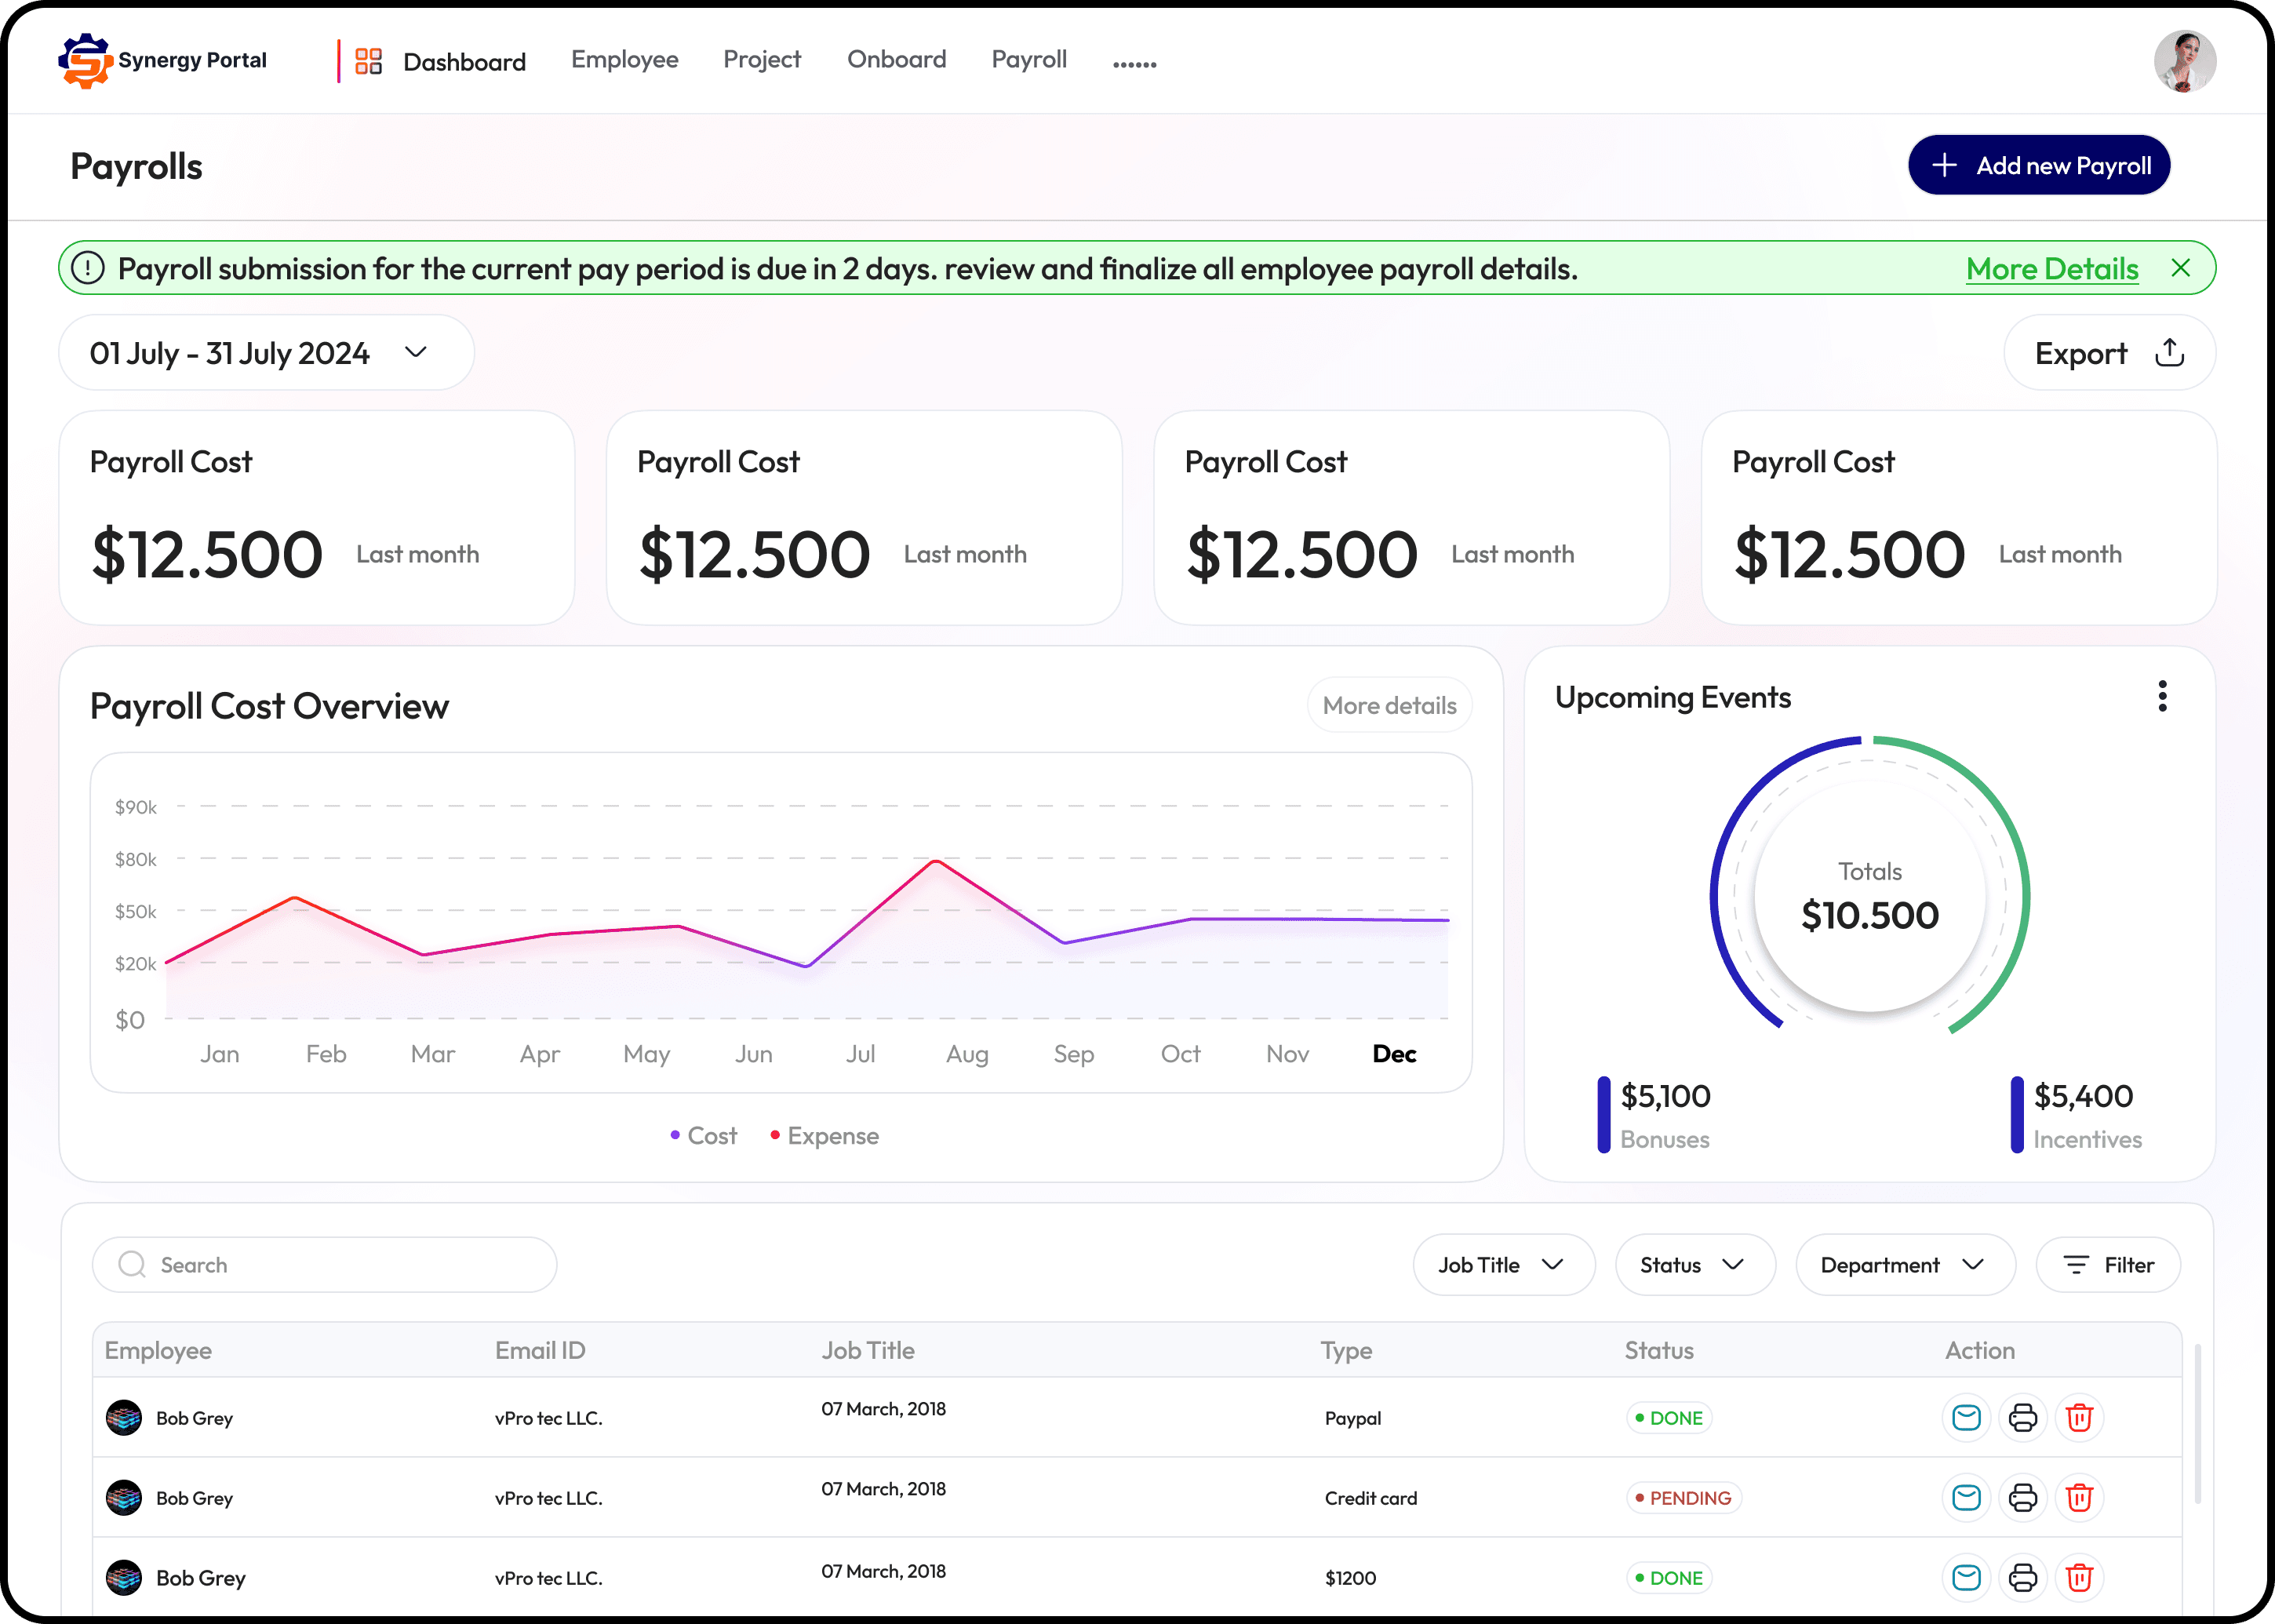The image size is (2275, 1624).
Task: Click the print icon in the PENDING row
Action: coord(2022,1497)
